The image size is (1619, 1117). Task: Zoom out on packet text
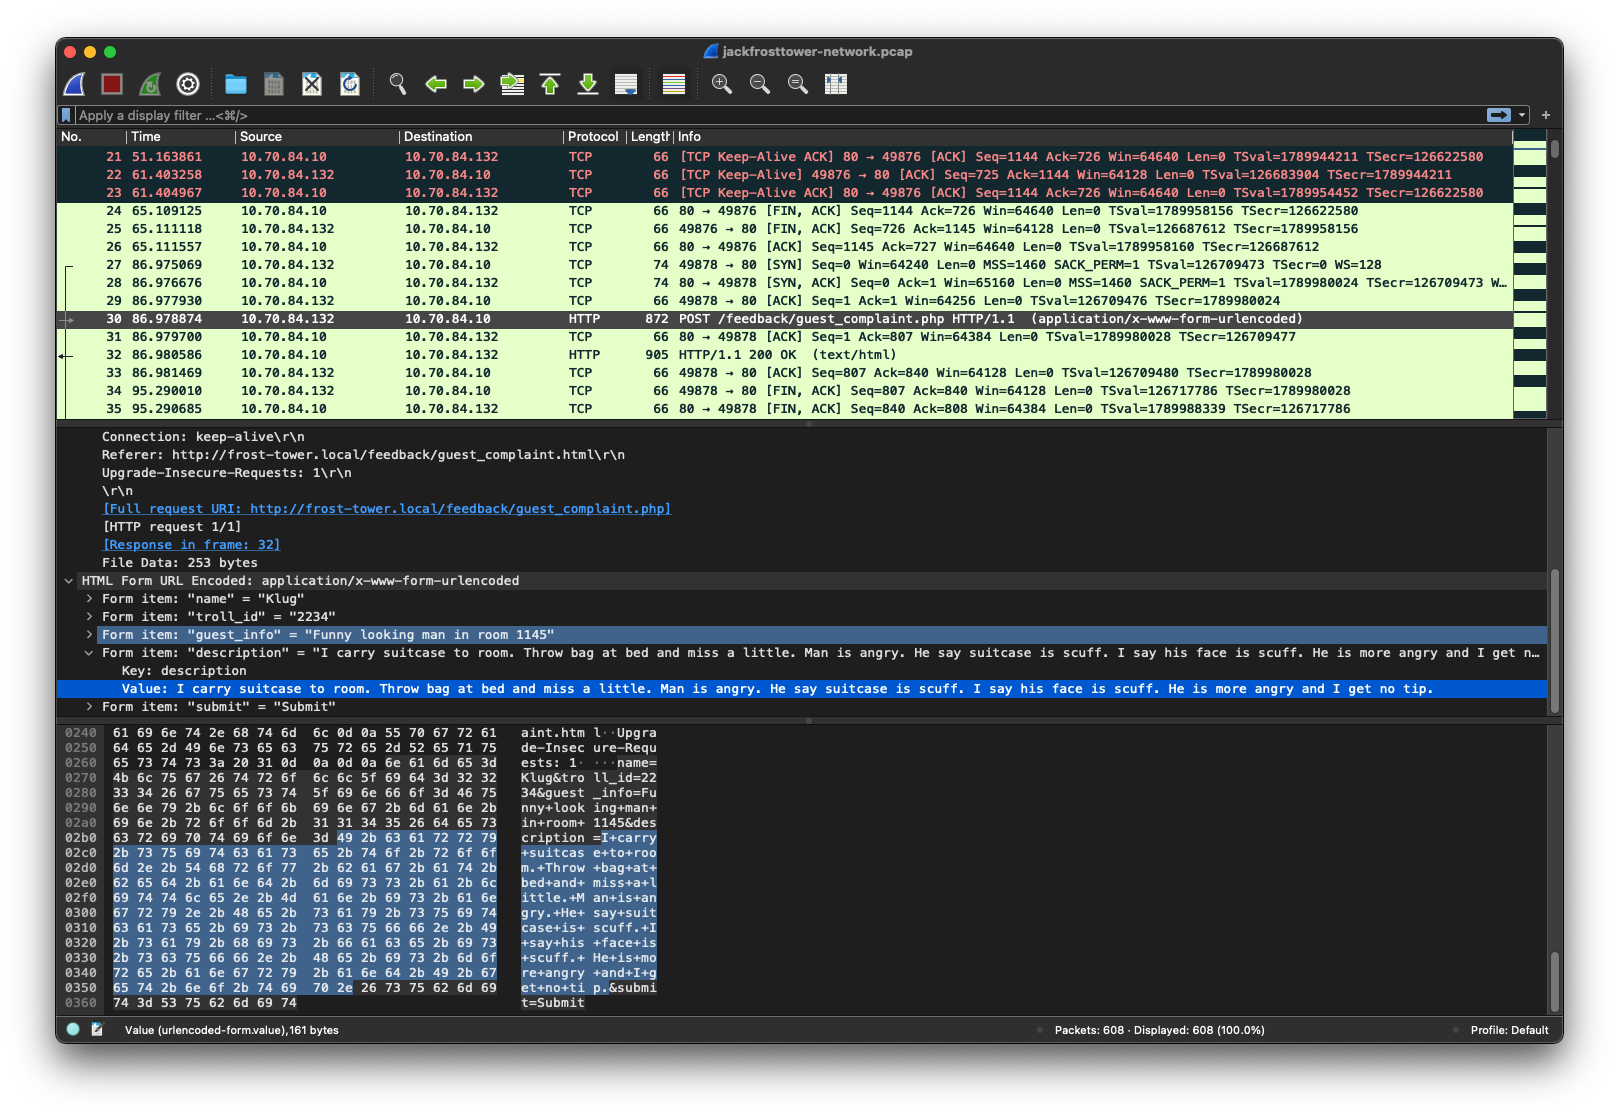pyautogui.click(x=760, y=84)
